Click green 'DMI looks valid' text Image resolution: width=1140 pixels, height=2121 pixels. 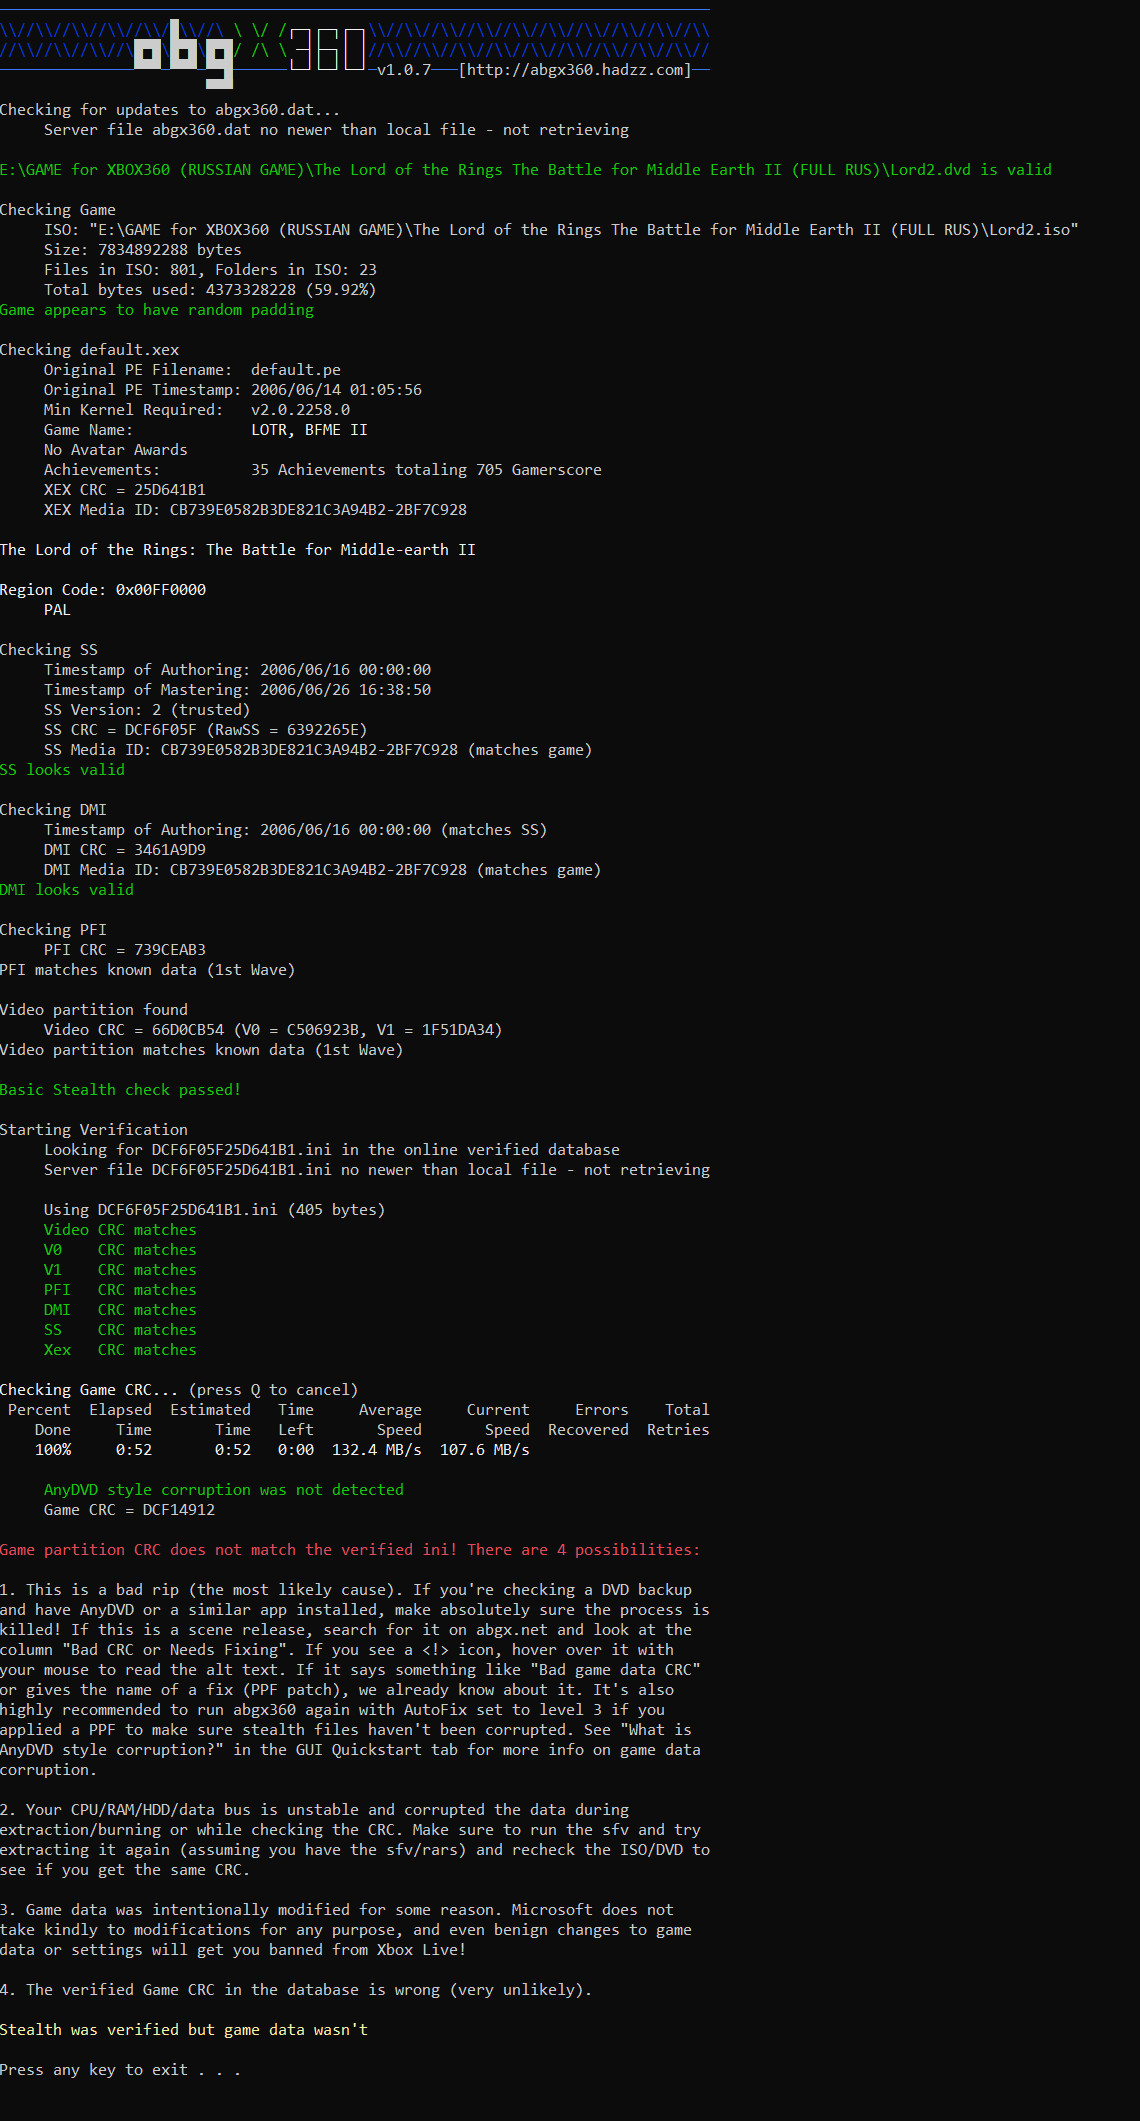point(67,890)
